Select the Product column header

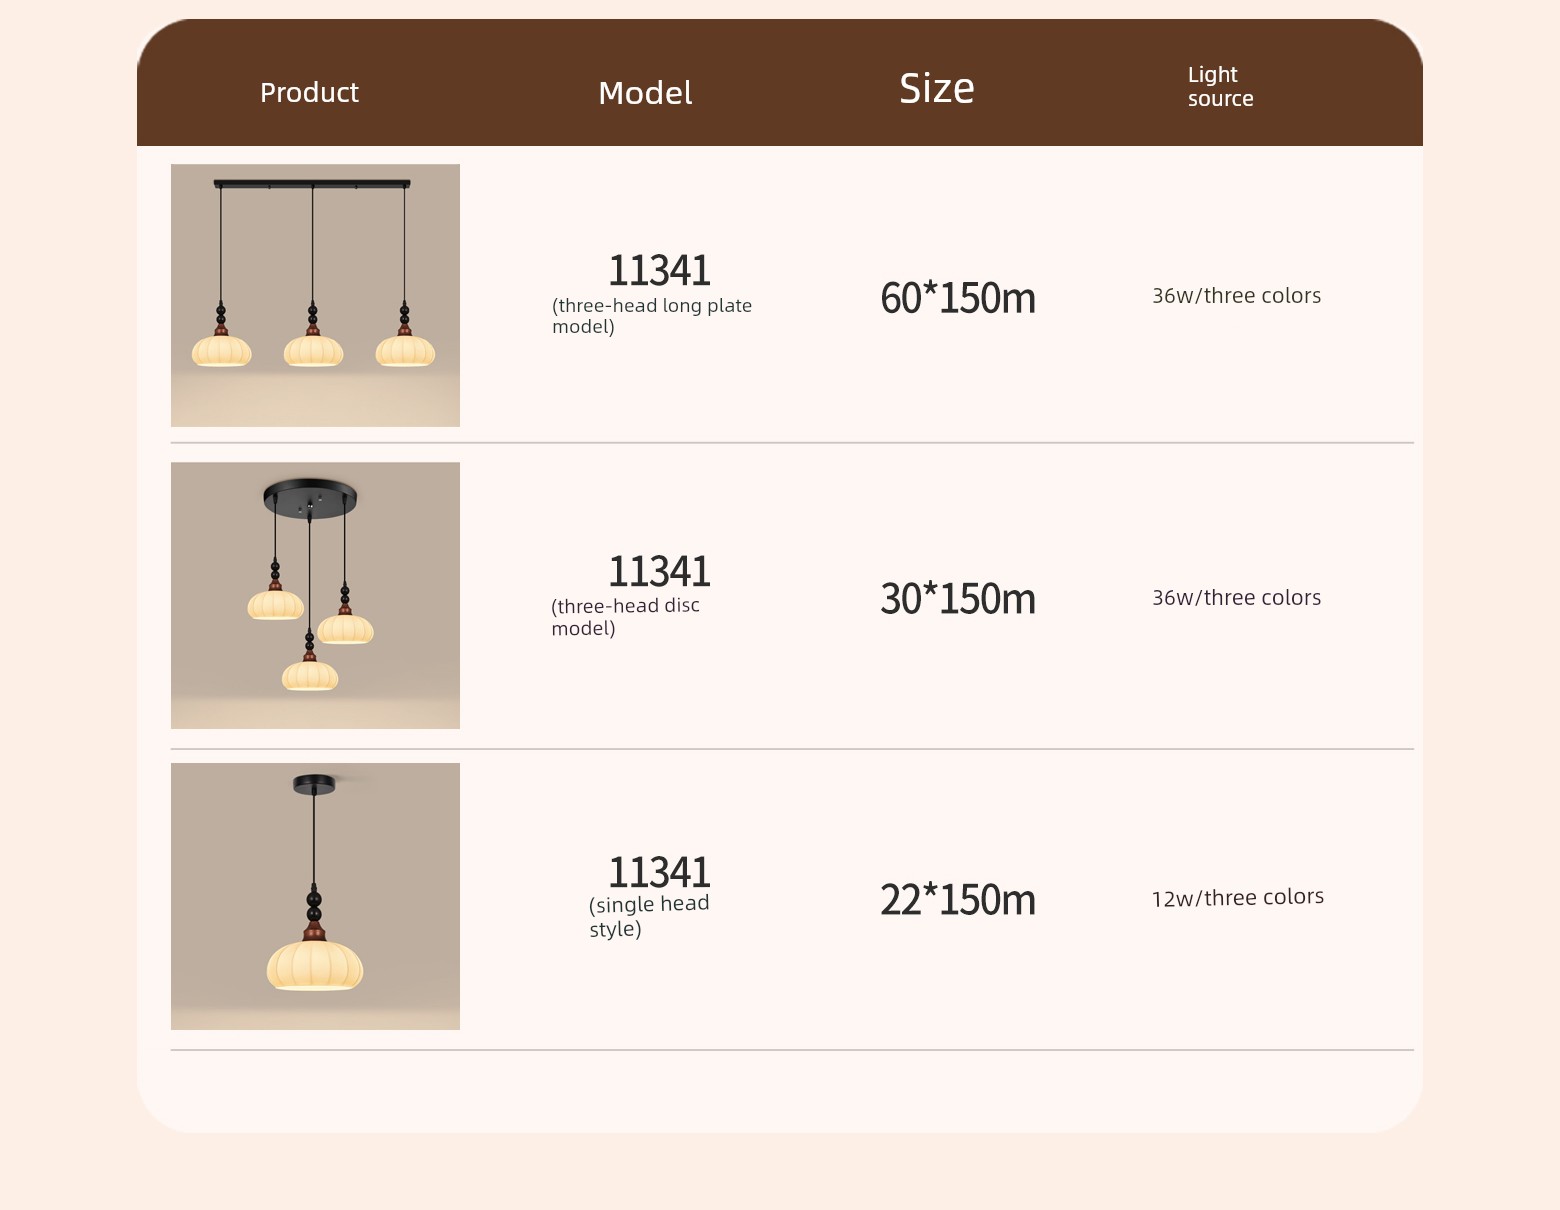point(309,93)
